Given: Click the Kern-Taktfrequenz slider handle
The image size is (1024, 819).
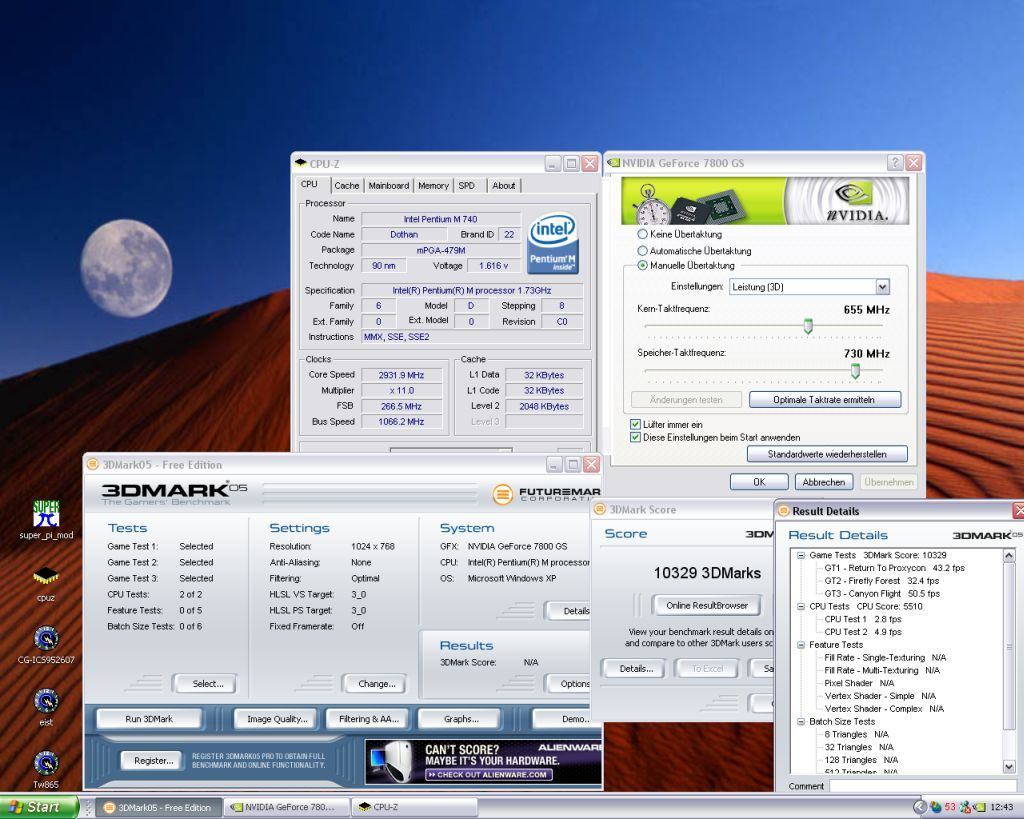Looking at the screenshot, I should tap(808, 327).
